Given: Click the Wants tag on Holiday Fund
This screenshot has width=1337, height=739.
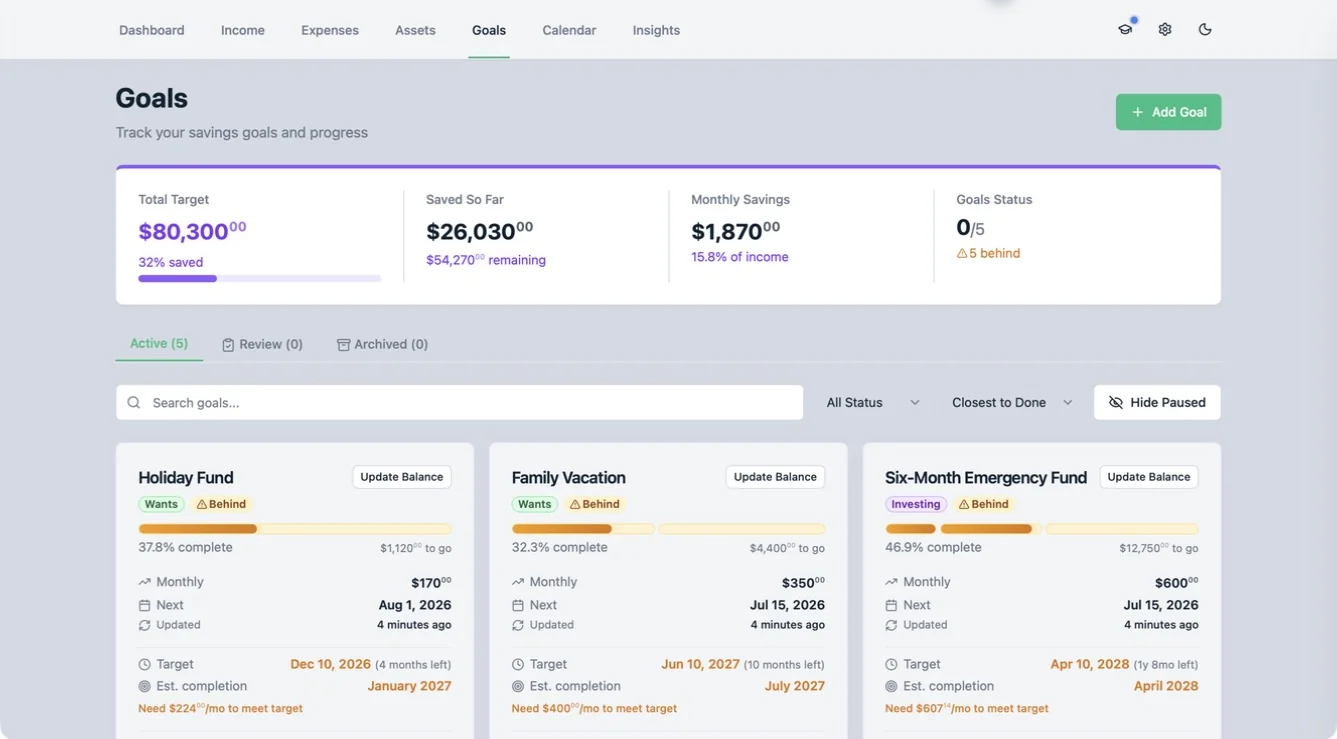Looking at the screenshot, I should pyautogui.click(x=161, y=505).
